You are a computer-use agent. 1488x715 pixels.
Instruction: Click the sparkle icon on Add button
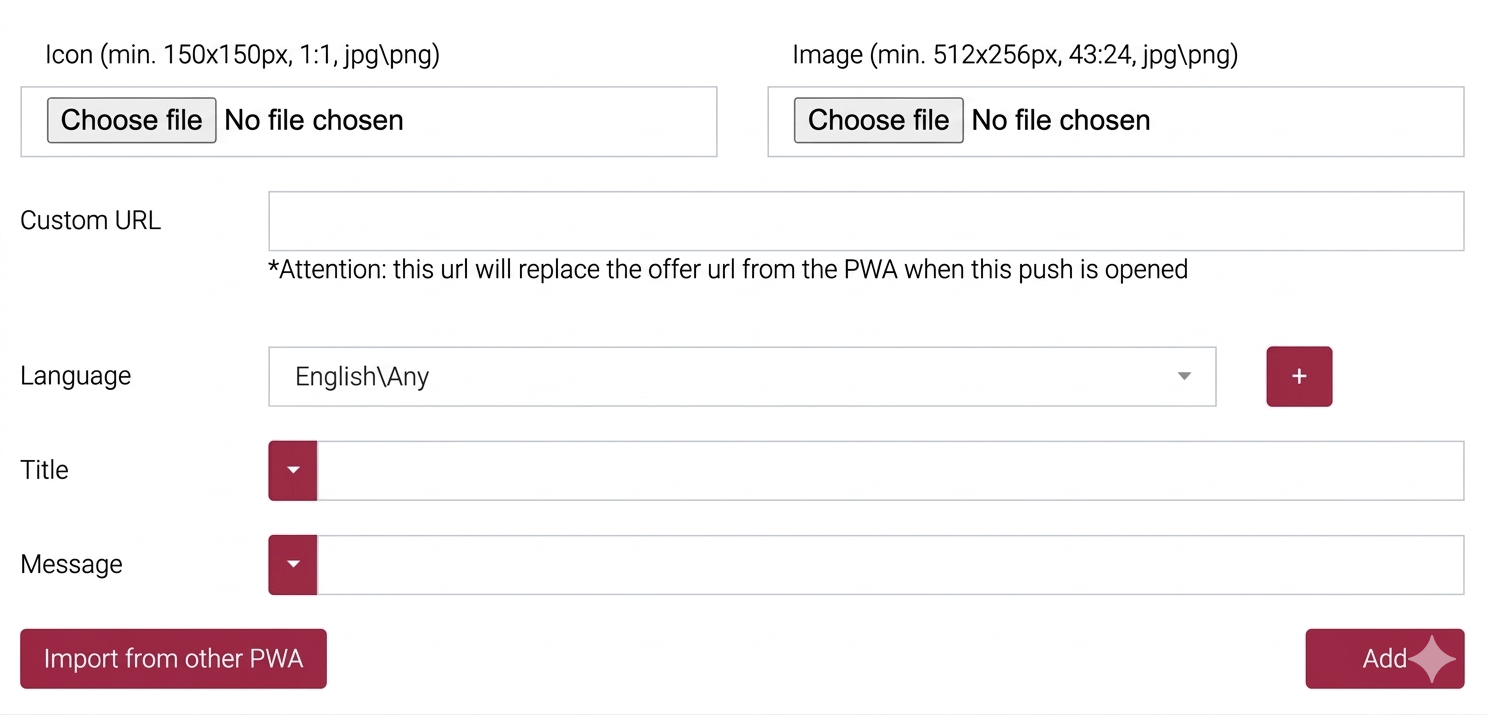[x=1431, y=659]
